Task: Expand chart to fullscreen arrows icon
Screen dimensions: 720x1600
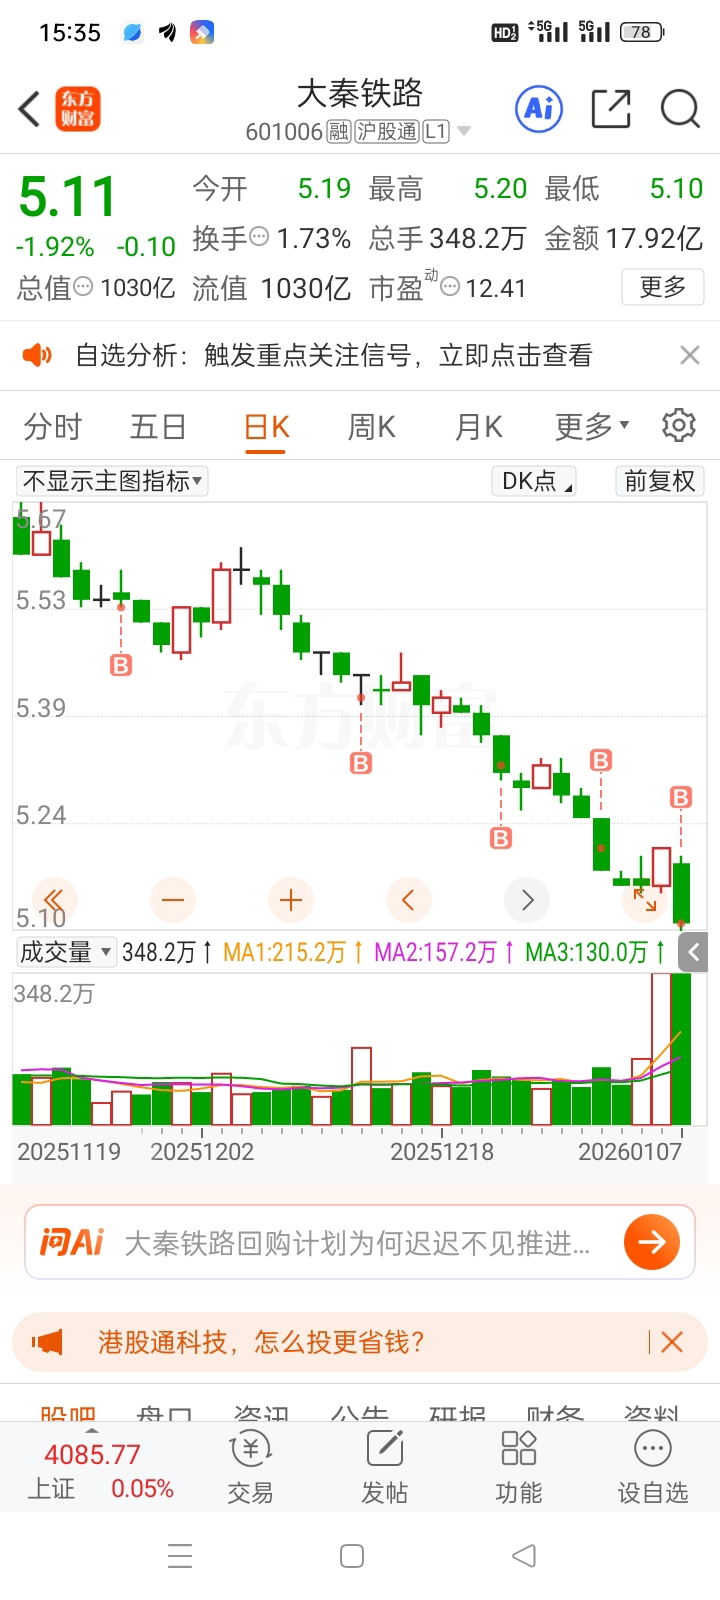Action: pyautogui.click(x=645, y=900)
